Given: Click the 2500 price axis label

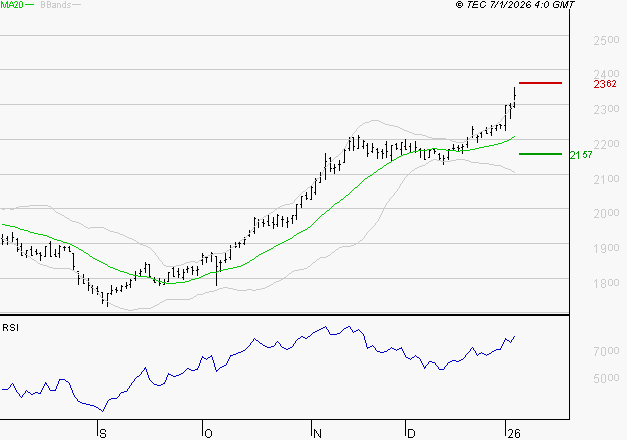Looking at the screenshot, I should 606,40.
